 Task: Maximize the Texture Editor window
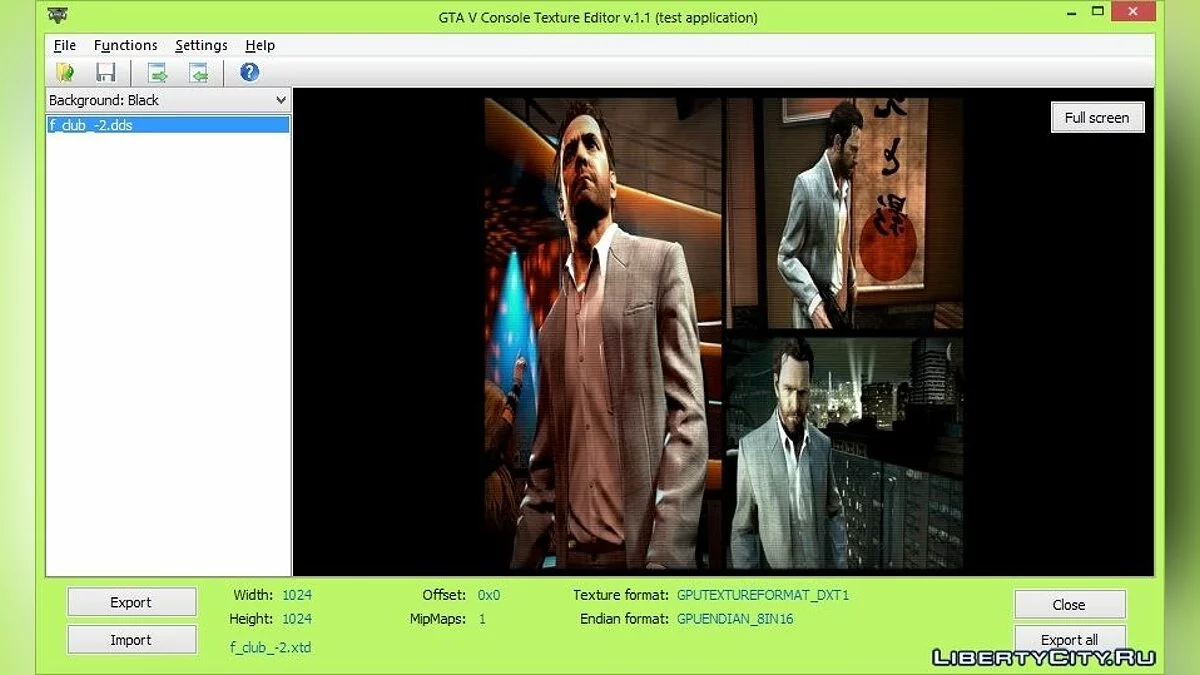[1097, 12]
